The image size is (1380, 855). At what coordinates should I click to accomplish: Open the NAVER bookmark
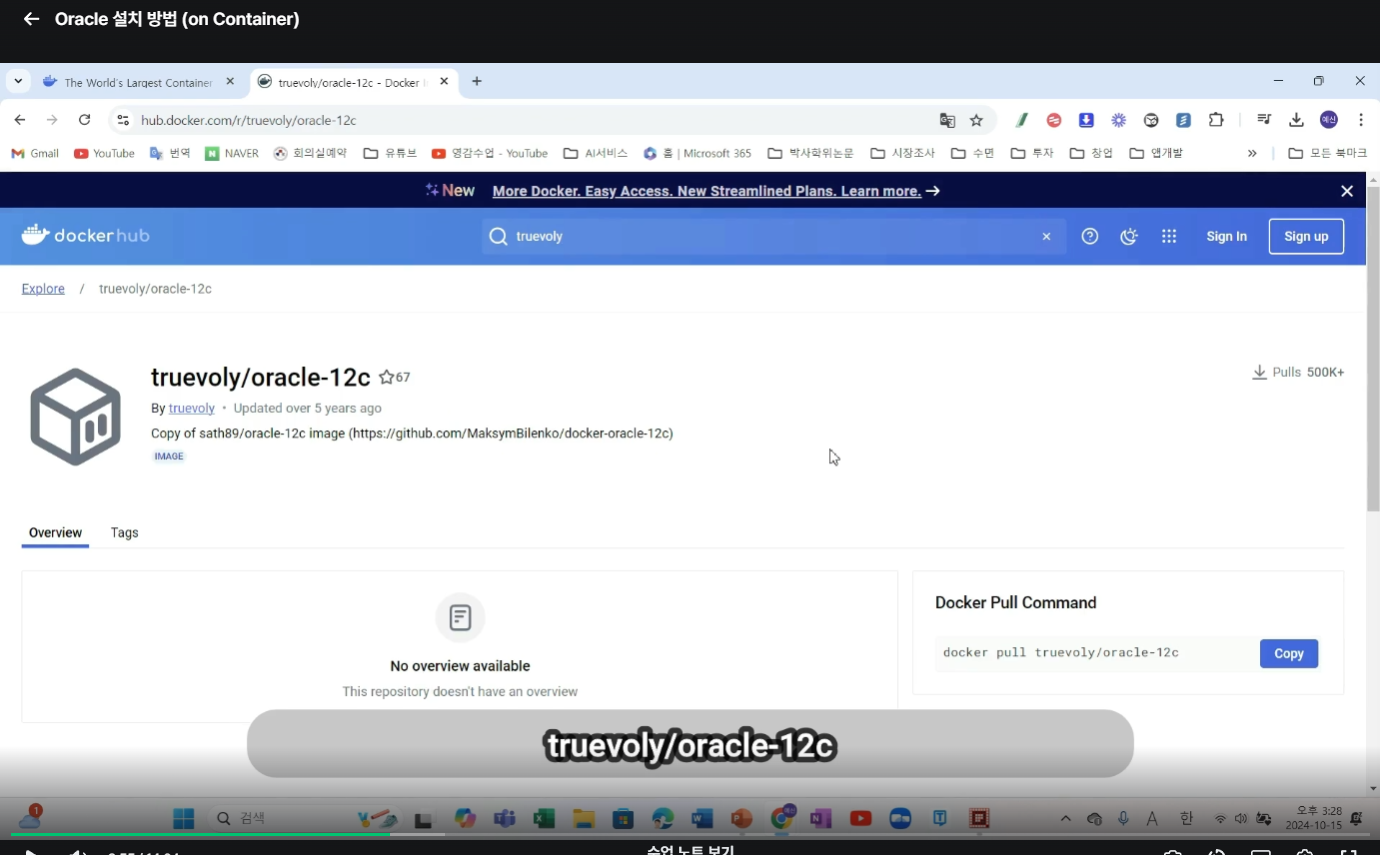click(x=232, y=153)
